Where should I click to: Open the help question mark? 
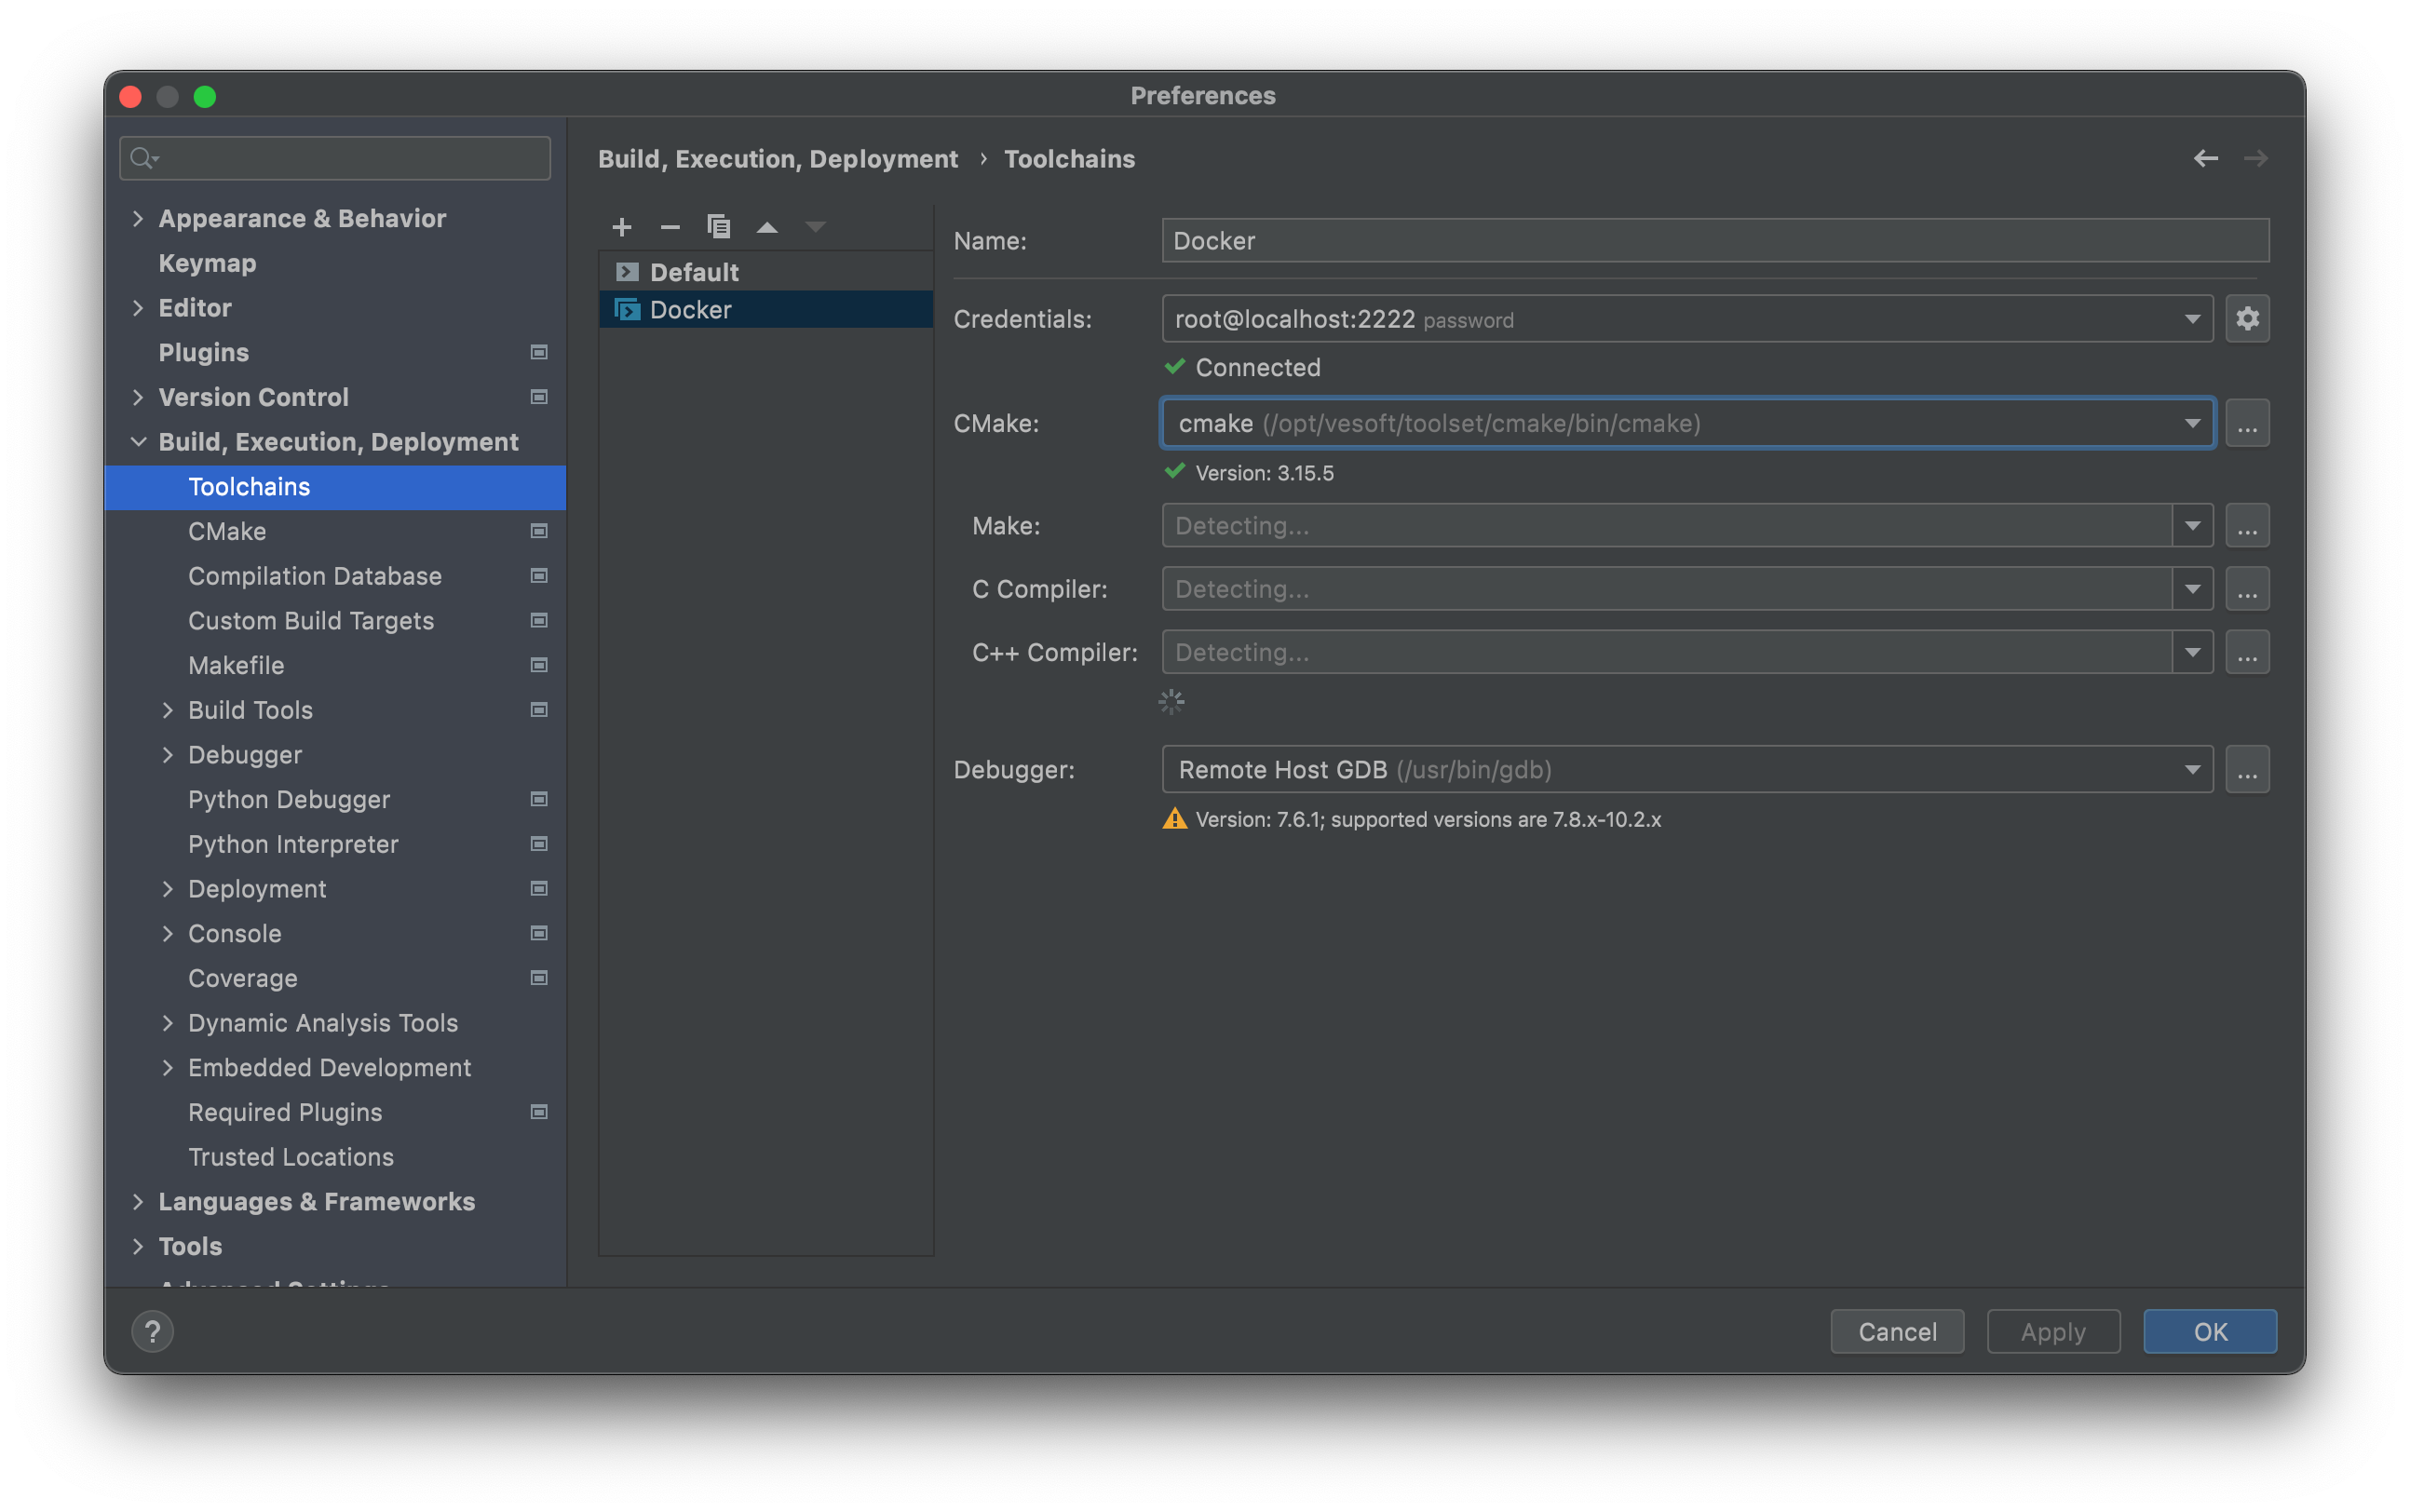(x=152, y=1332)
